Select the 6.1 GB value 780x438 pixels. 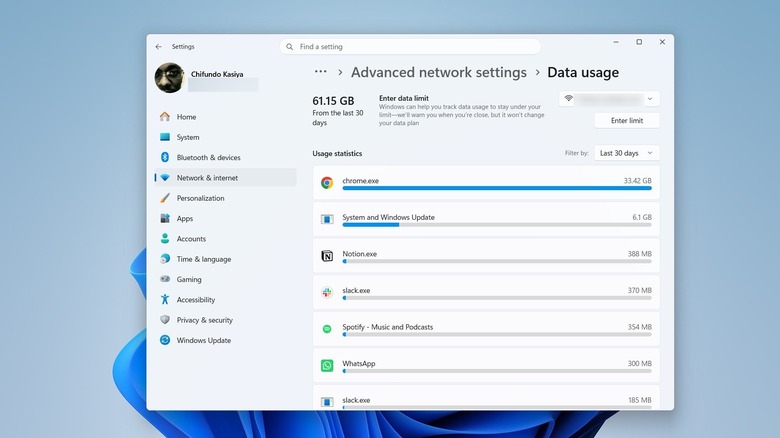[642, 218]
